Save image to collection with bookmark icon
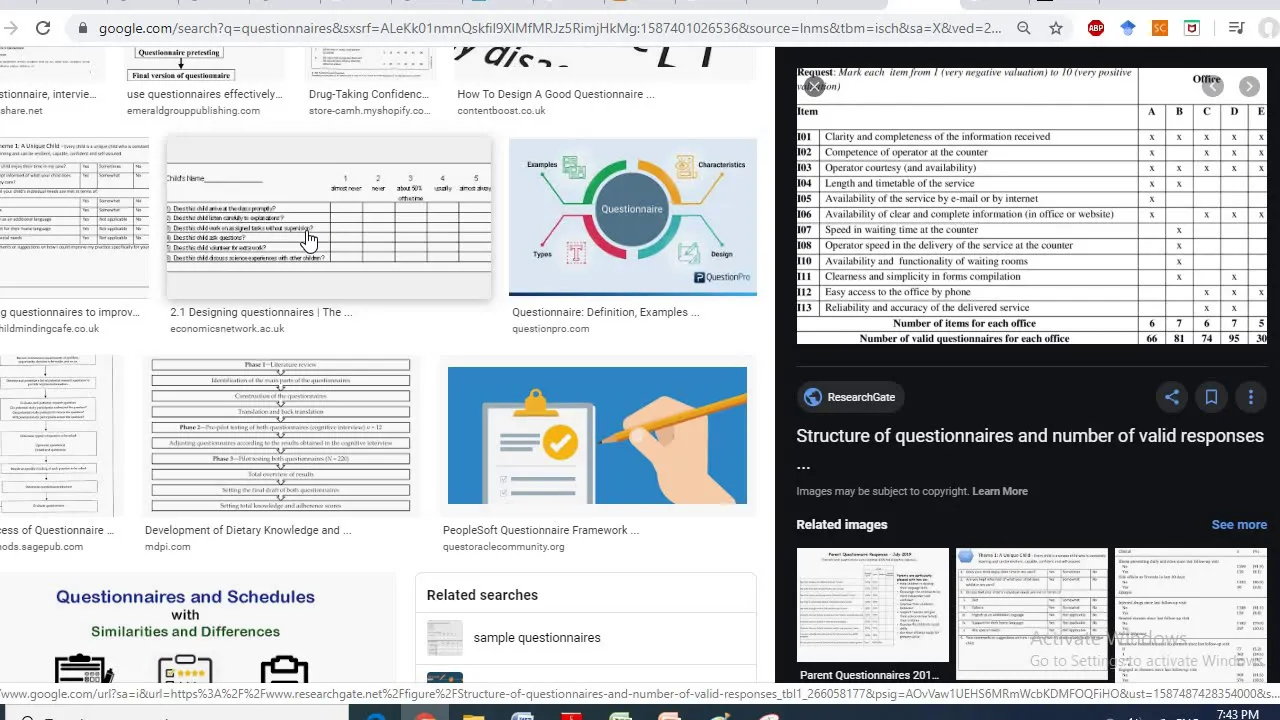 coord(1211,397)
